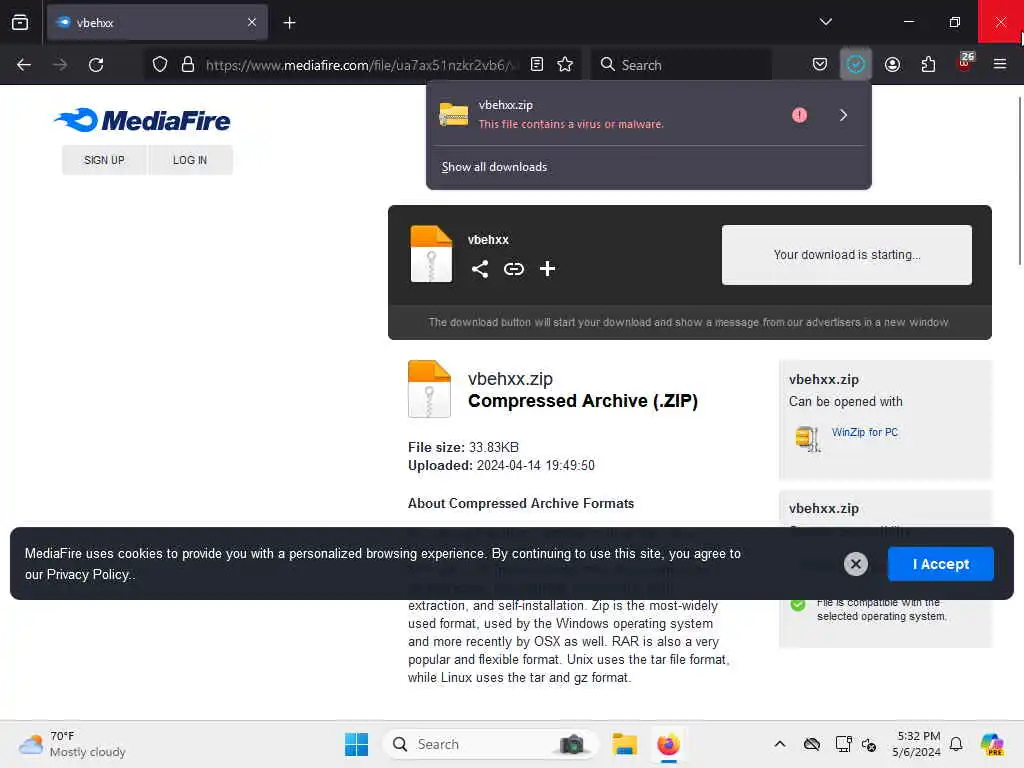The image size is (1024, 768).
Task: Click the taskbar Search field
Action: pyautogui.click(x=490, y=744)
